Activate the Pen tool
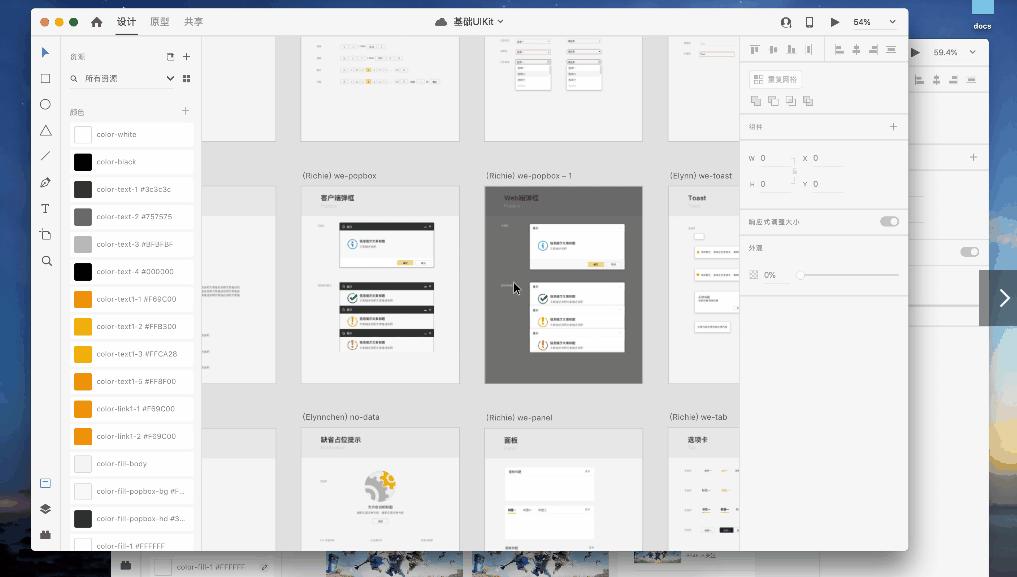 (45, 182)
